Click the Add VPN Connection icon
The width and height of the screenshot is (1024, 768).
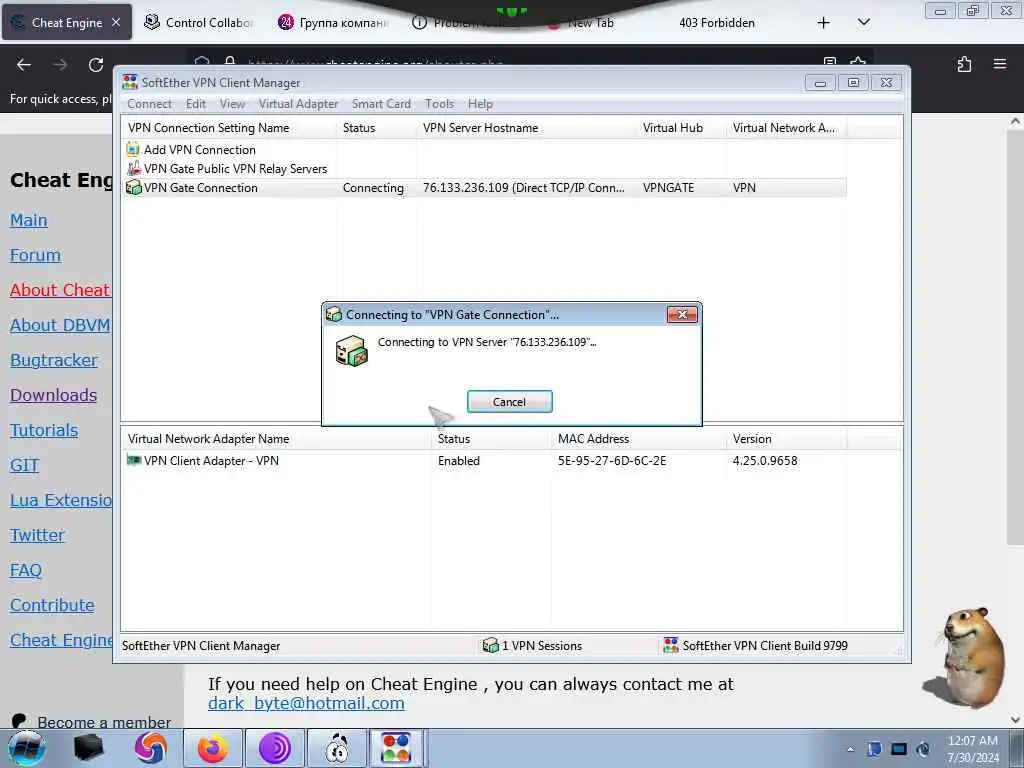[x=133, y=149]
